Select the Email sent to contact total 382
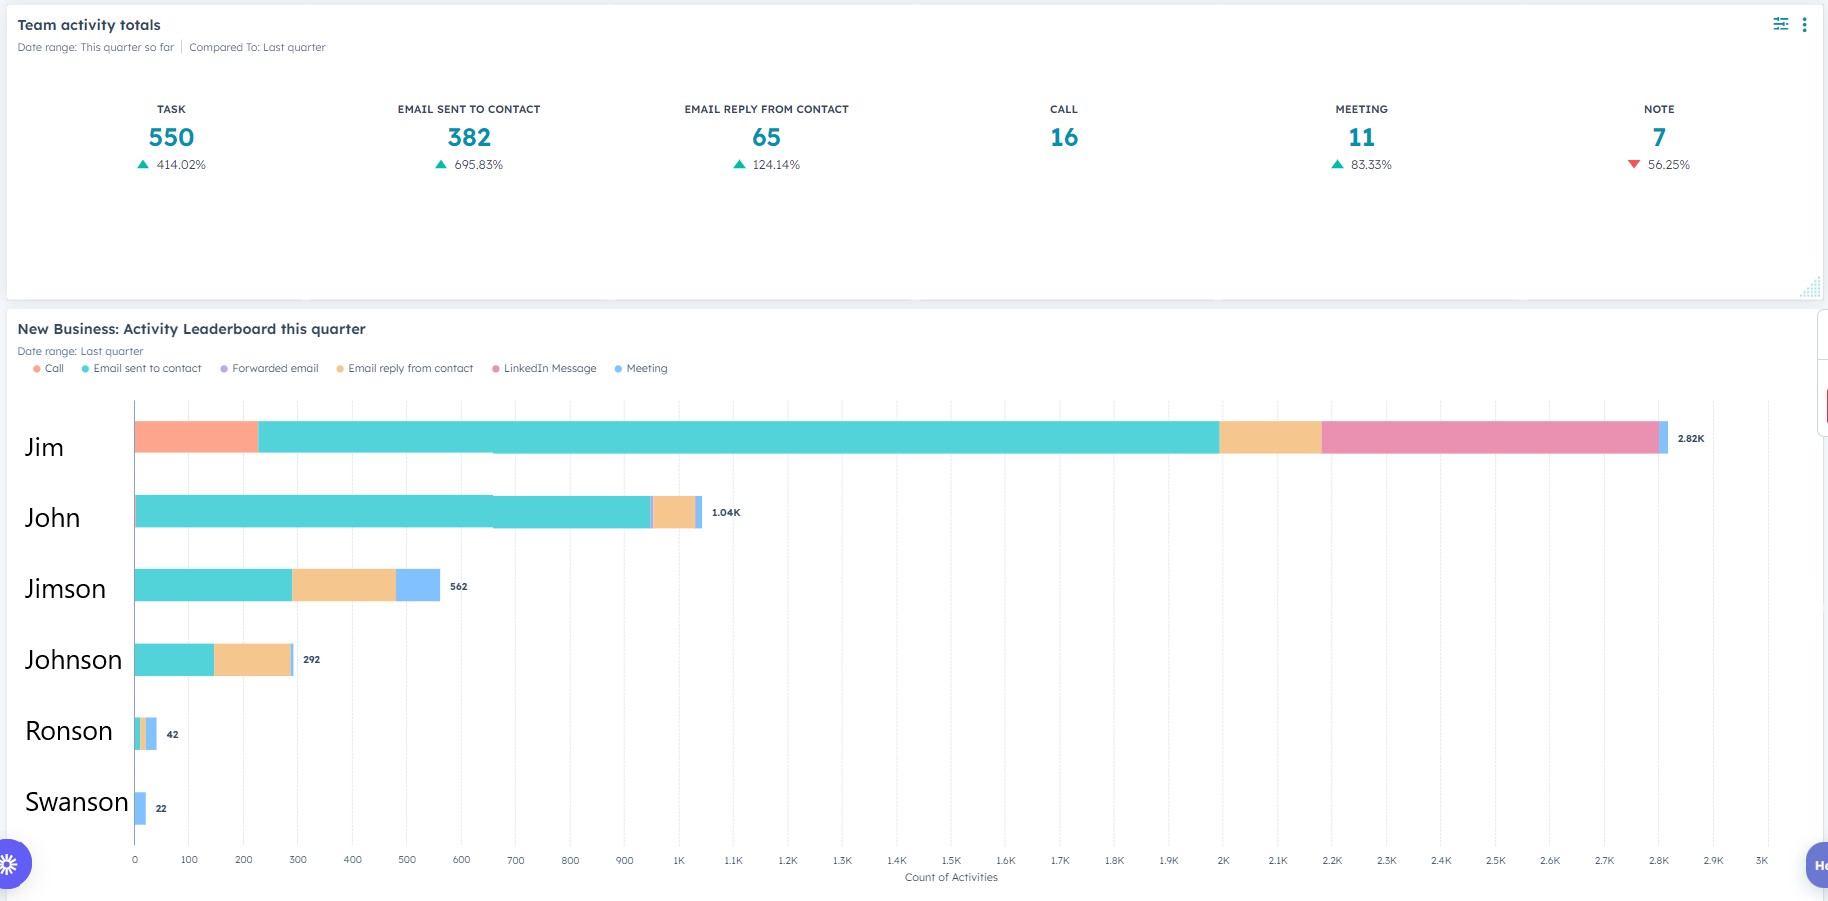 469,137
